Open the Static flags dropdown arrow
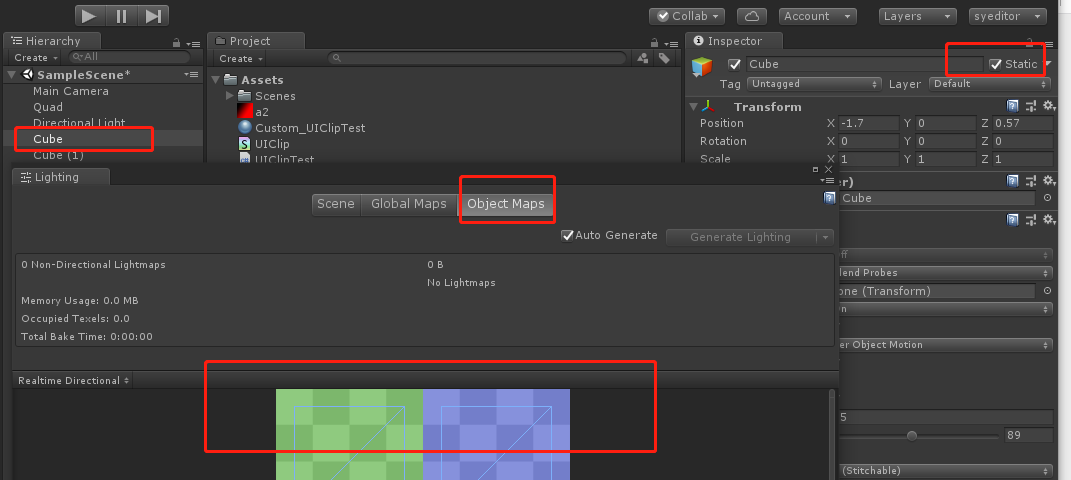Image resolution: width=1071 pixels, height=480 pixels. click(1048, 64)
